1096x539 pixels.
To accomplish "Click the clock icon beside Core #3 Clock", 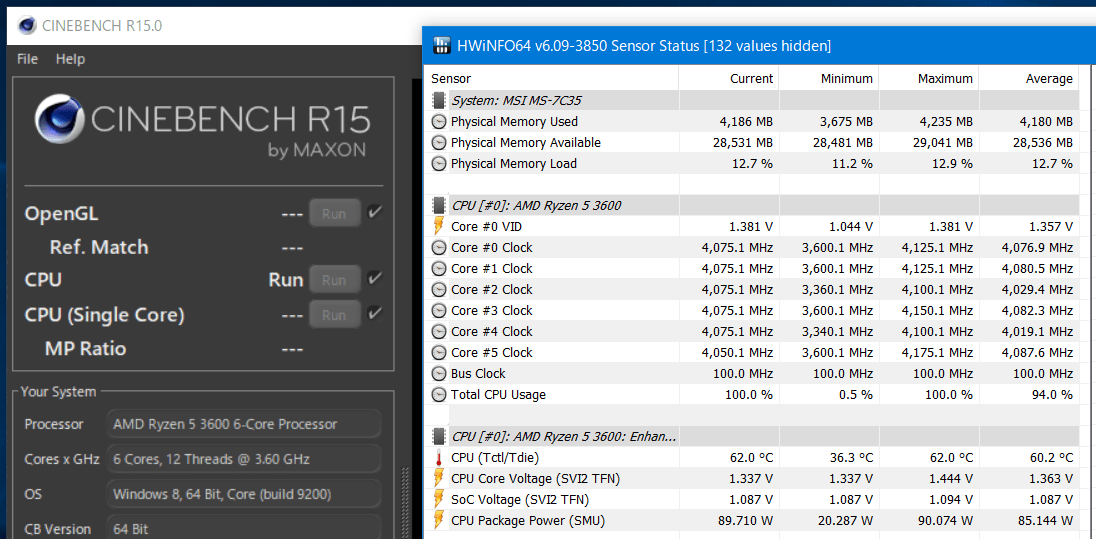I will [439, 310].
